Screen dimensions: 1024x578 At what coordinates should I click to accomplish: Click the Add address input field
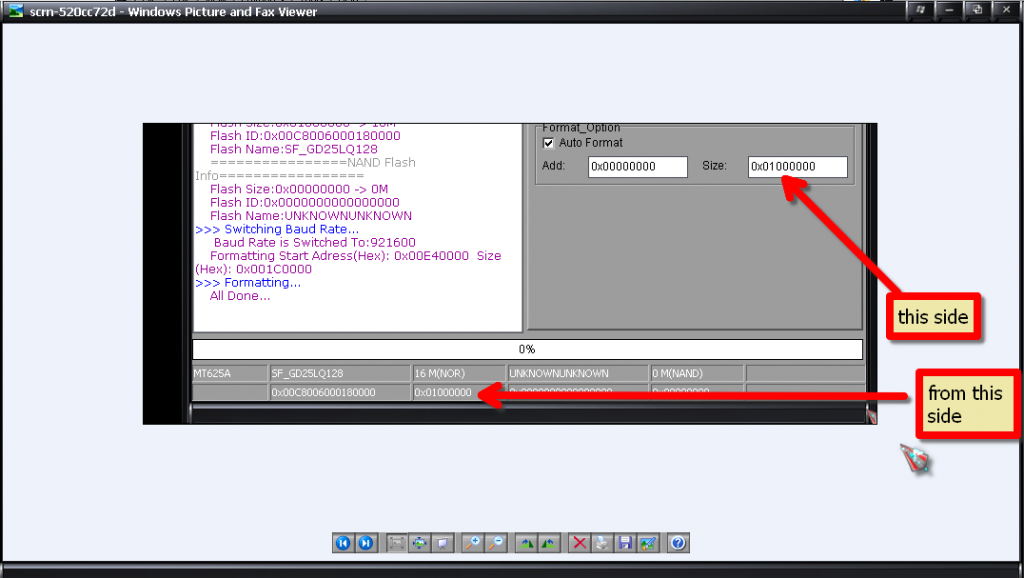(637, 167)
